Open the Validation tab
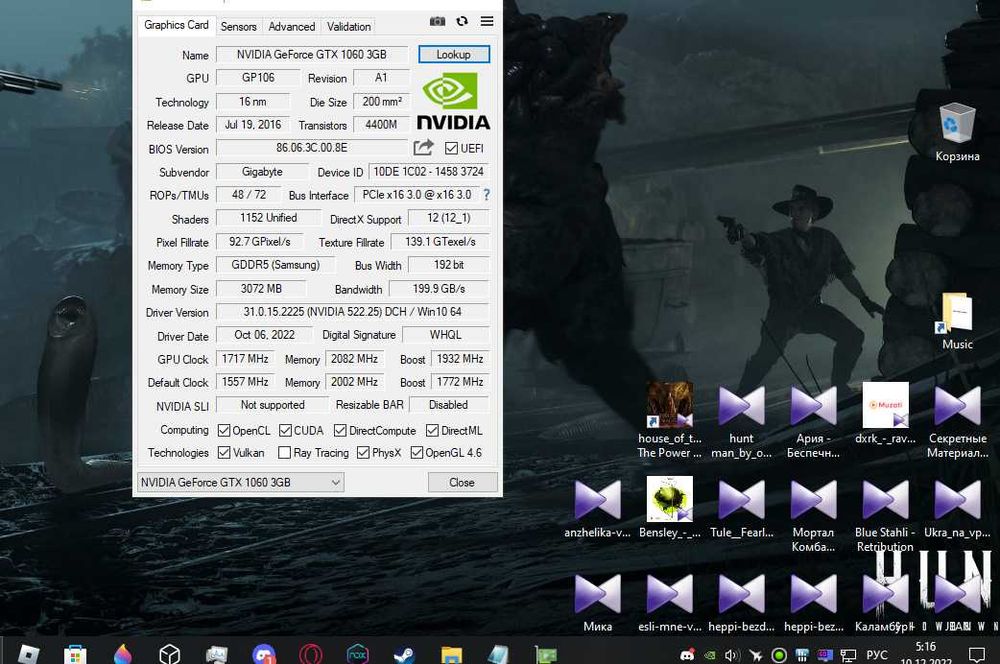Viewport: 1000px width, 664px height. coord(349,26)
